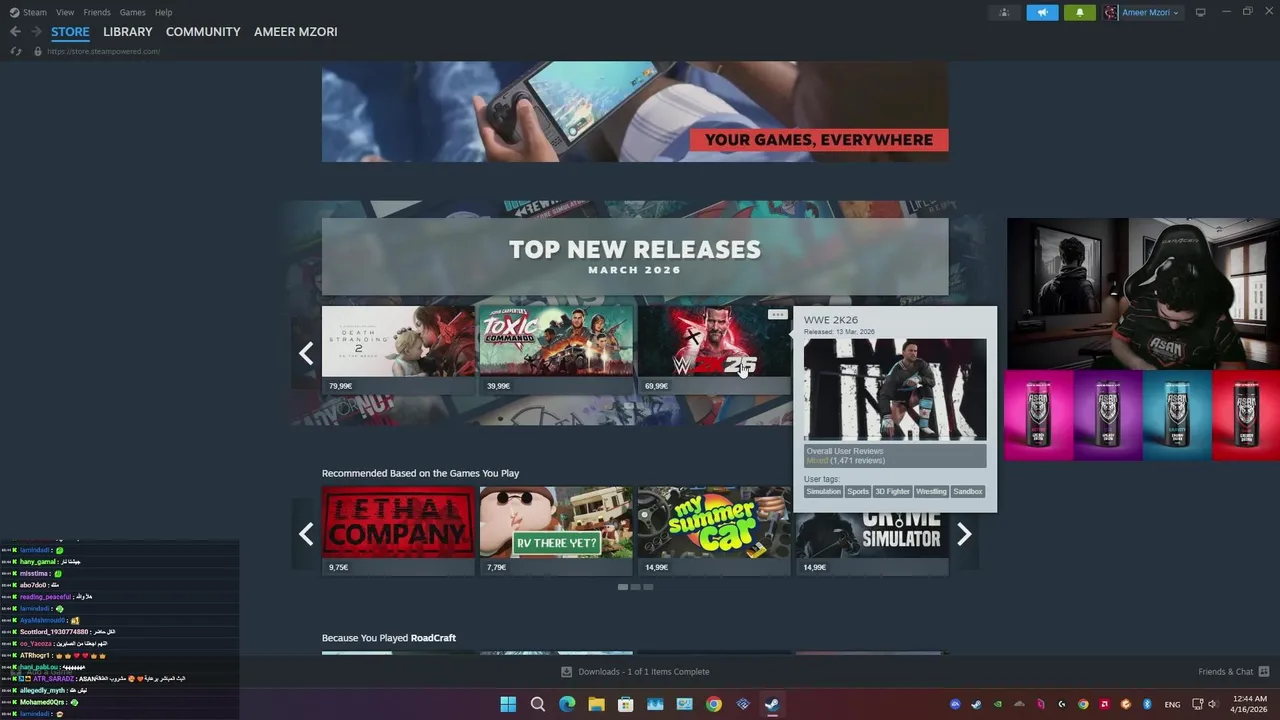
Task: Go back with the navigation back arrow
Action: [x=15, y=32]
